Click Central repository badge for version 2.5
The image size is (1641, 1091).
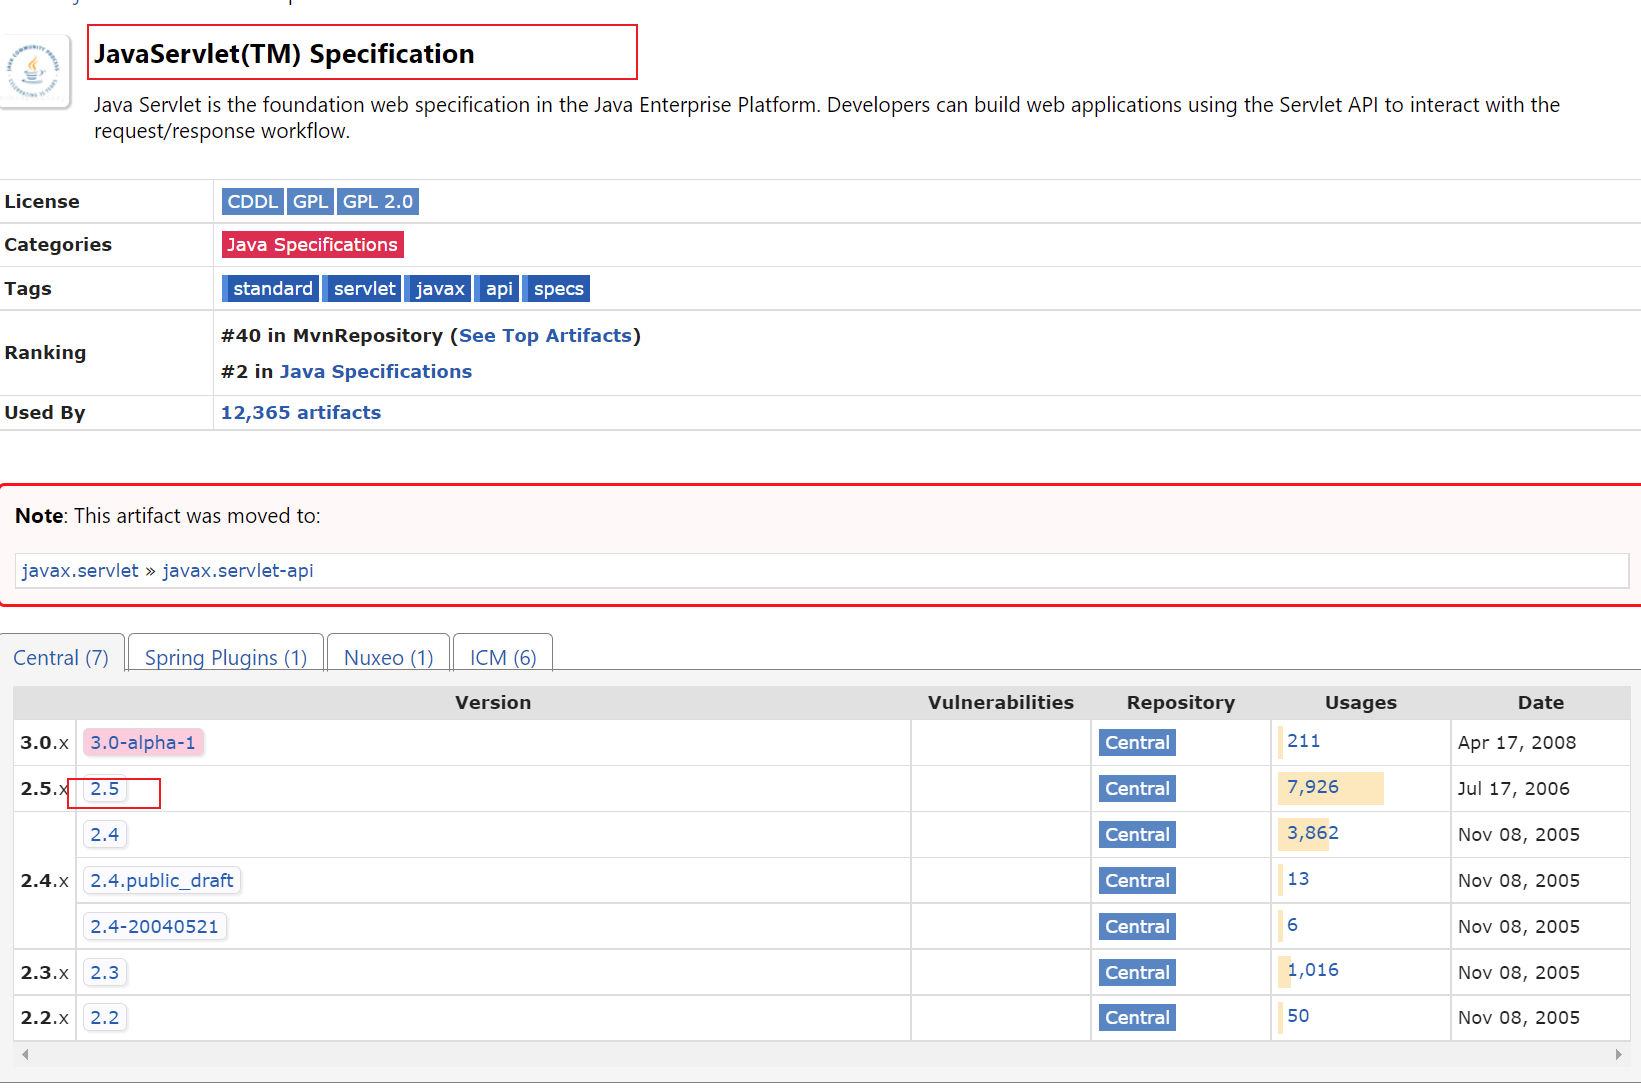pos(1137,789)
